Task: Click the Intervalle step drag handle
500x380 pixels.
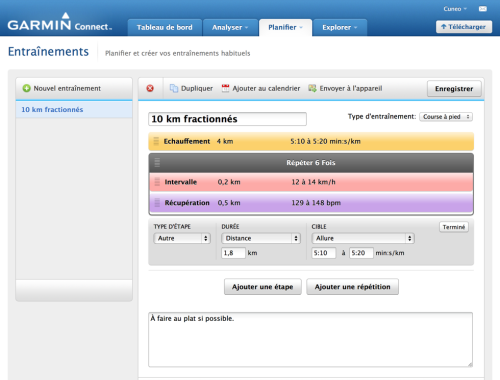Action: click(157, 182)
